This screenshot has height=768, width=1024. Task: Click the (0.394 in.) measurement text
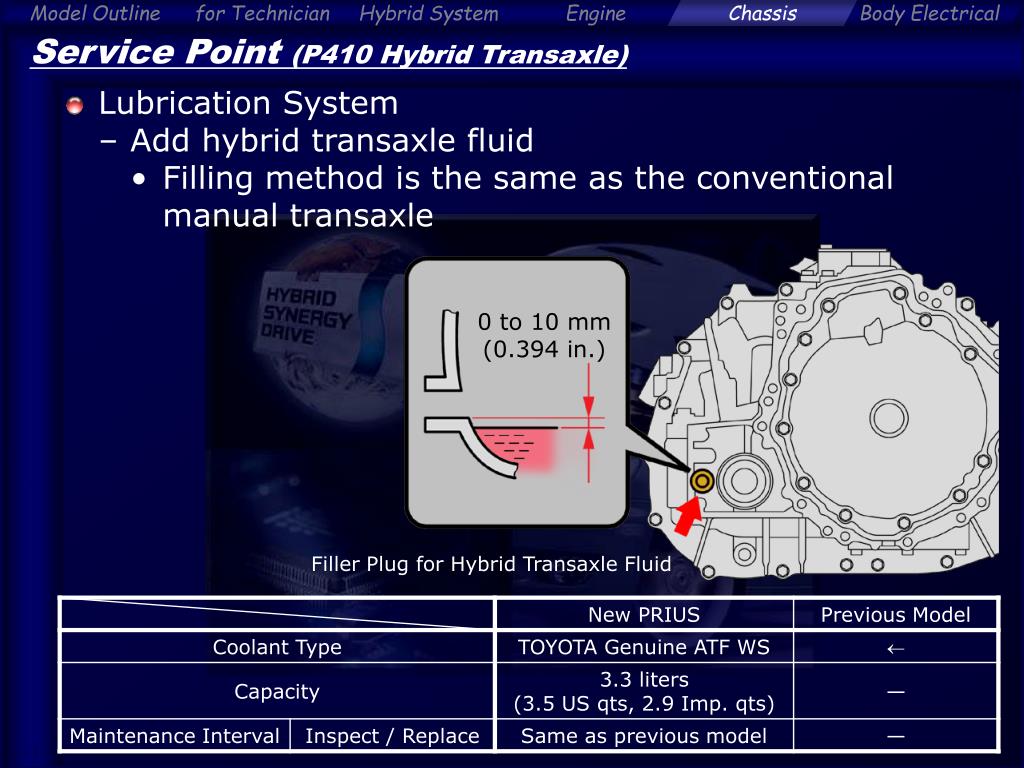point(544,349)
